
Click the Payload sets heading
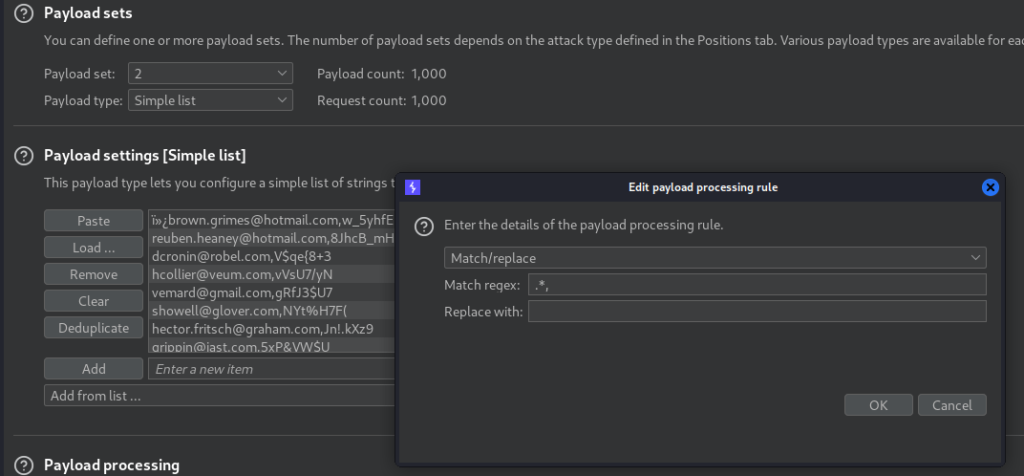[88, 13]
